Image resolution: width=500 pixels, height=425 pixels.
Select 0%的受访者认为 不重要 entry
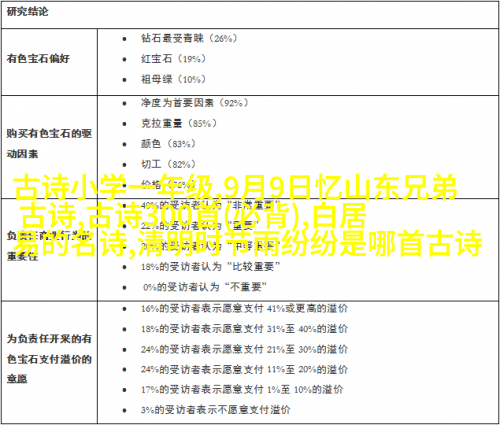coord(205,287)
